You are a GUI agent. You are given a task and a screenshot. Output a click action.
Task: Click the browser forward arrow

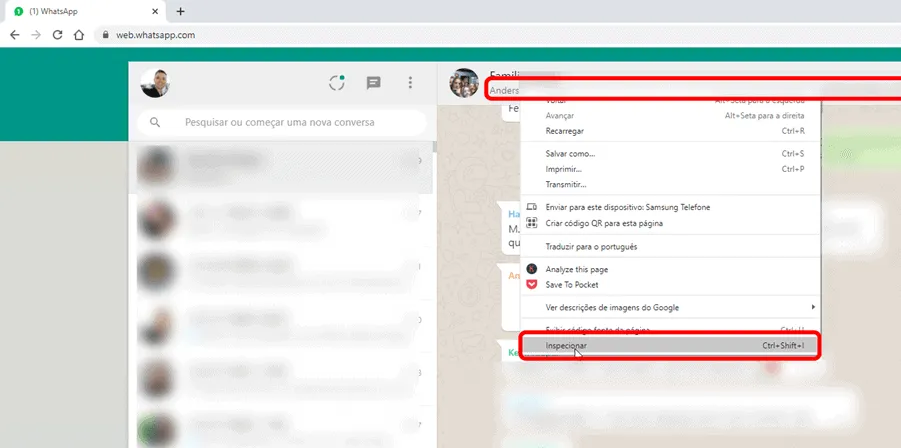pos(36,35)
